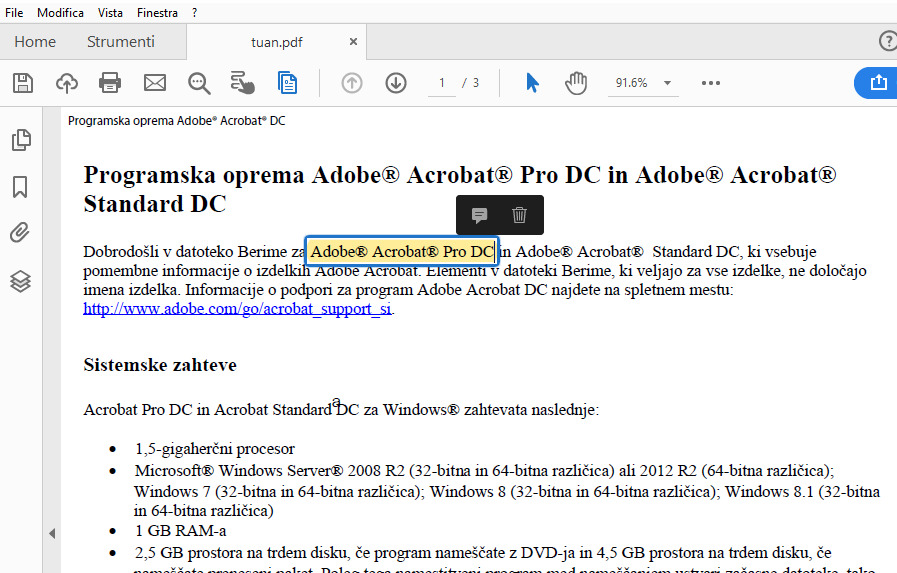Activate the selection arrow tool

click(532, 83)
